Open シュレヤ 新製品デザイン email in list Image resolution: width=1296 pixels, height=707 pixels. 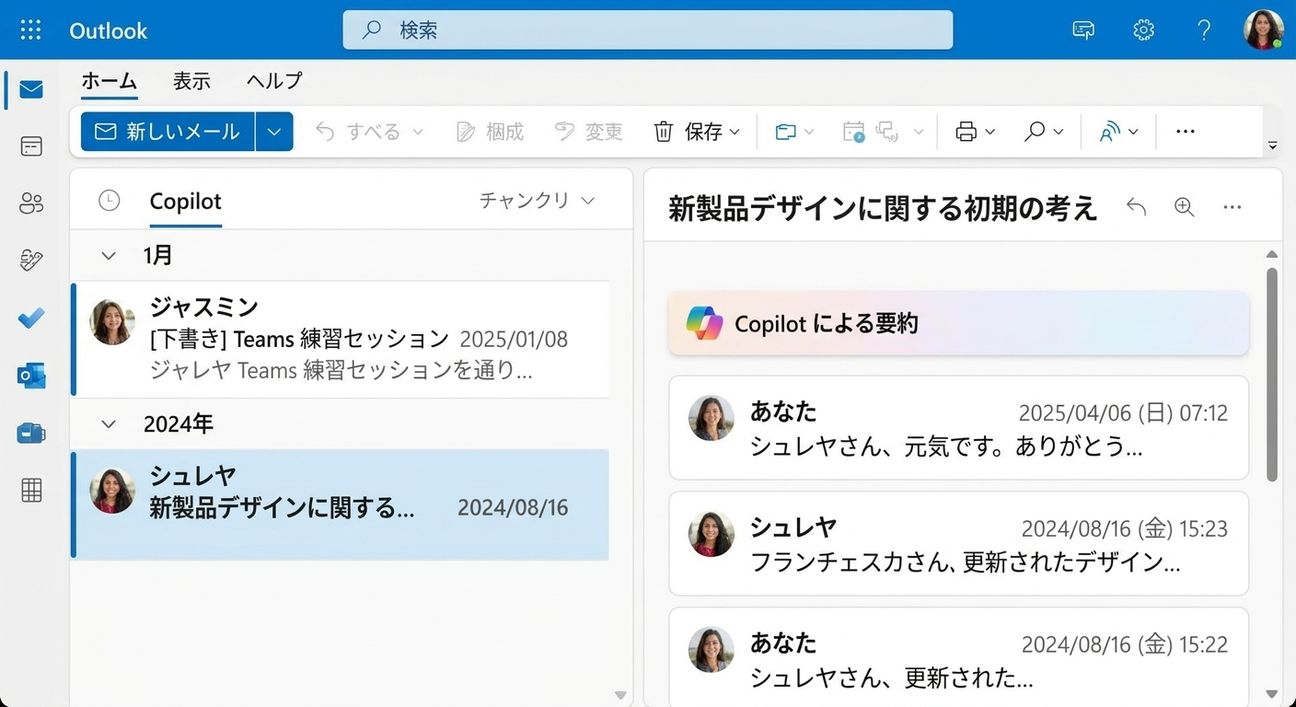340,504
